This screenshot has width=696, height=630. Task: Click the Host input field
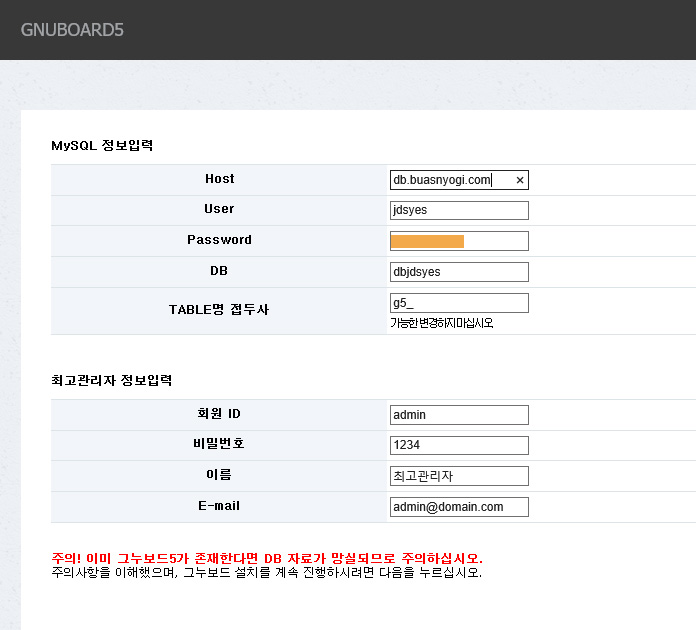pos(459,180)
